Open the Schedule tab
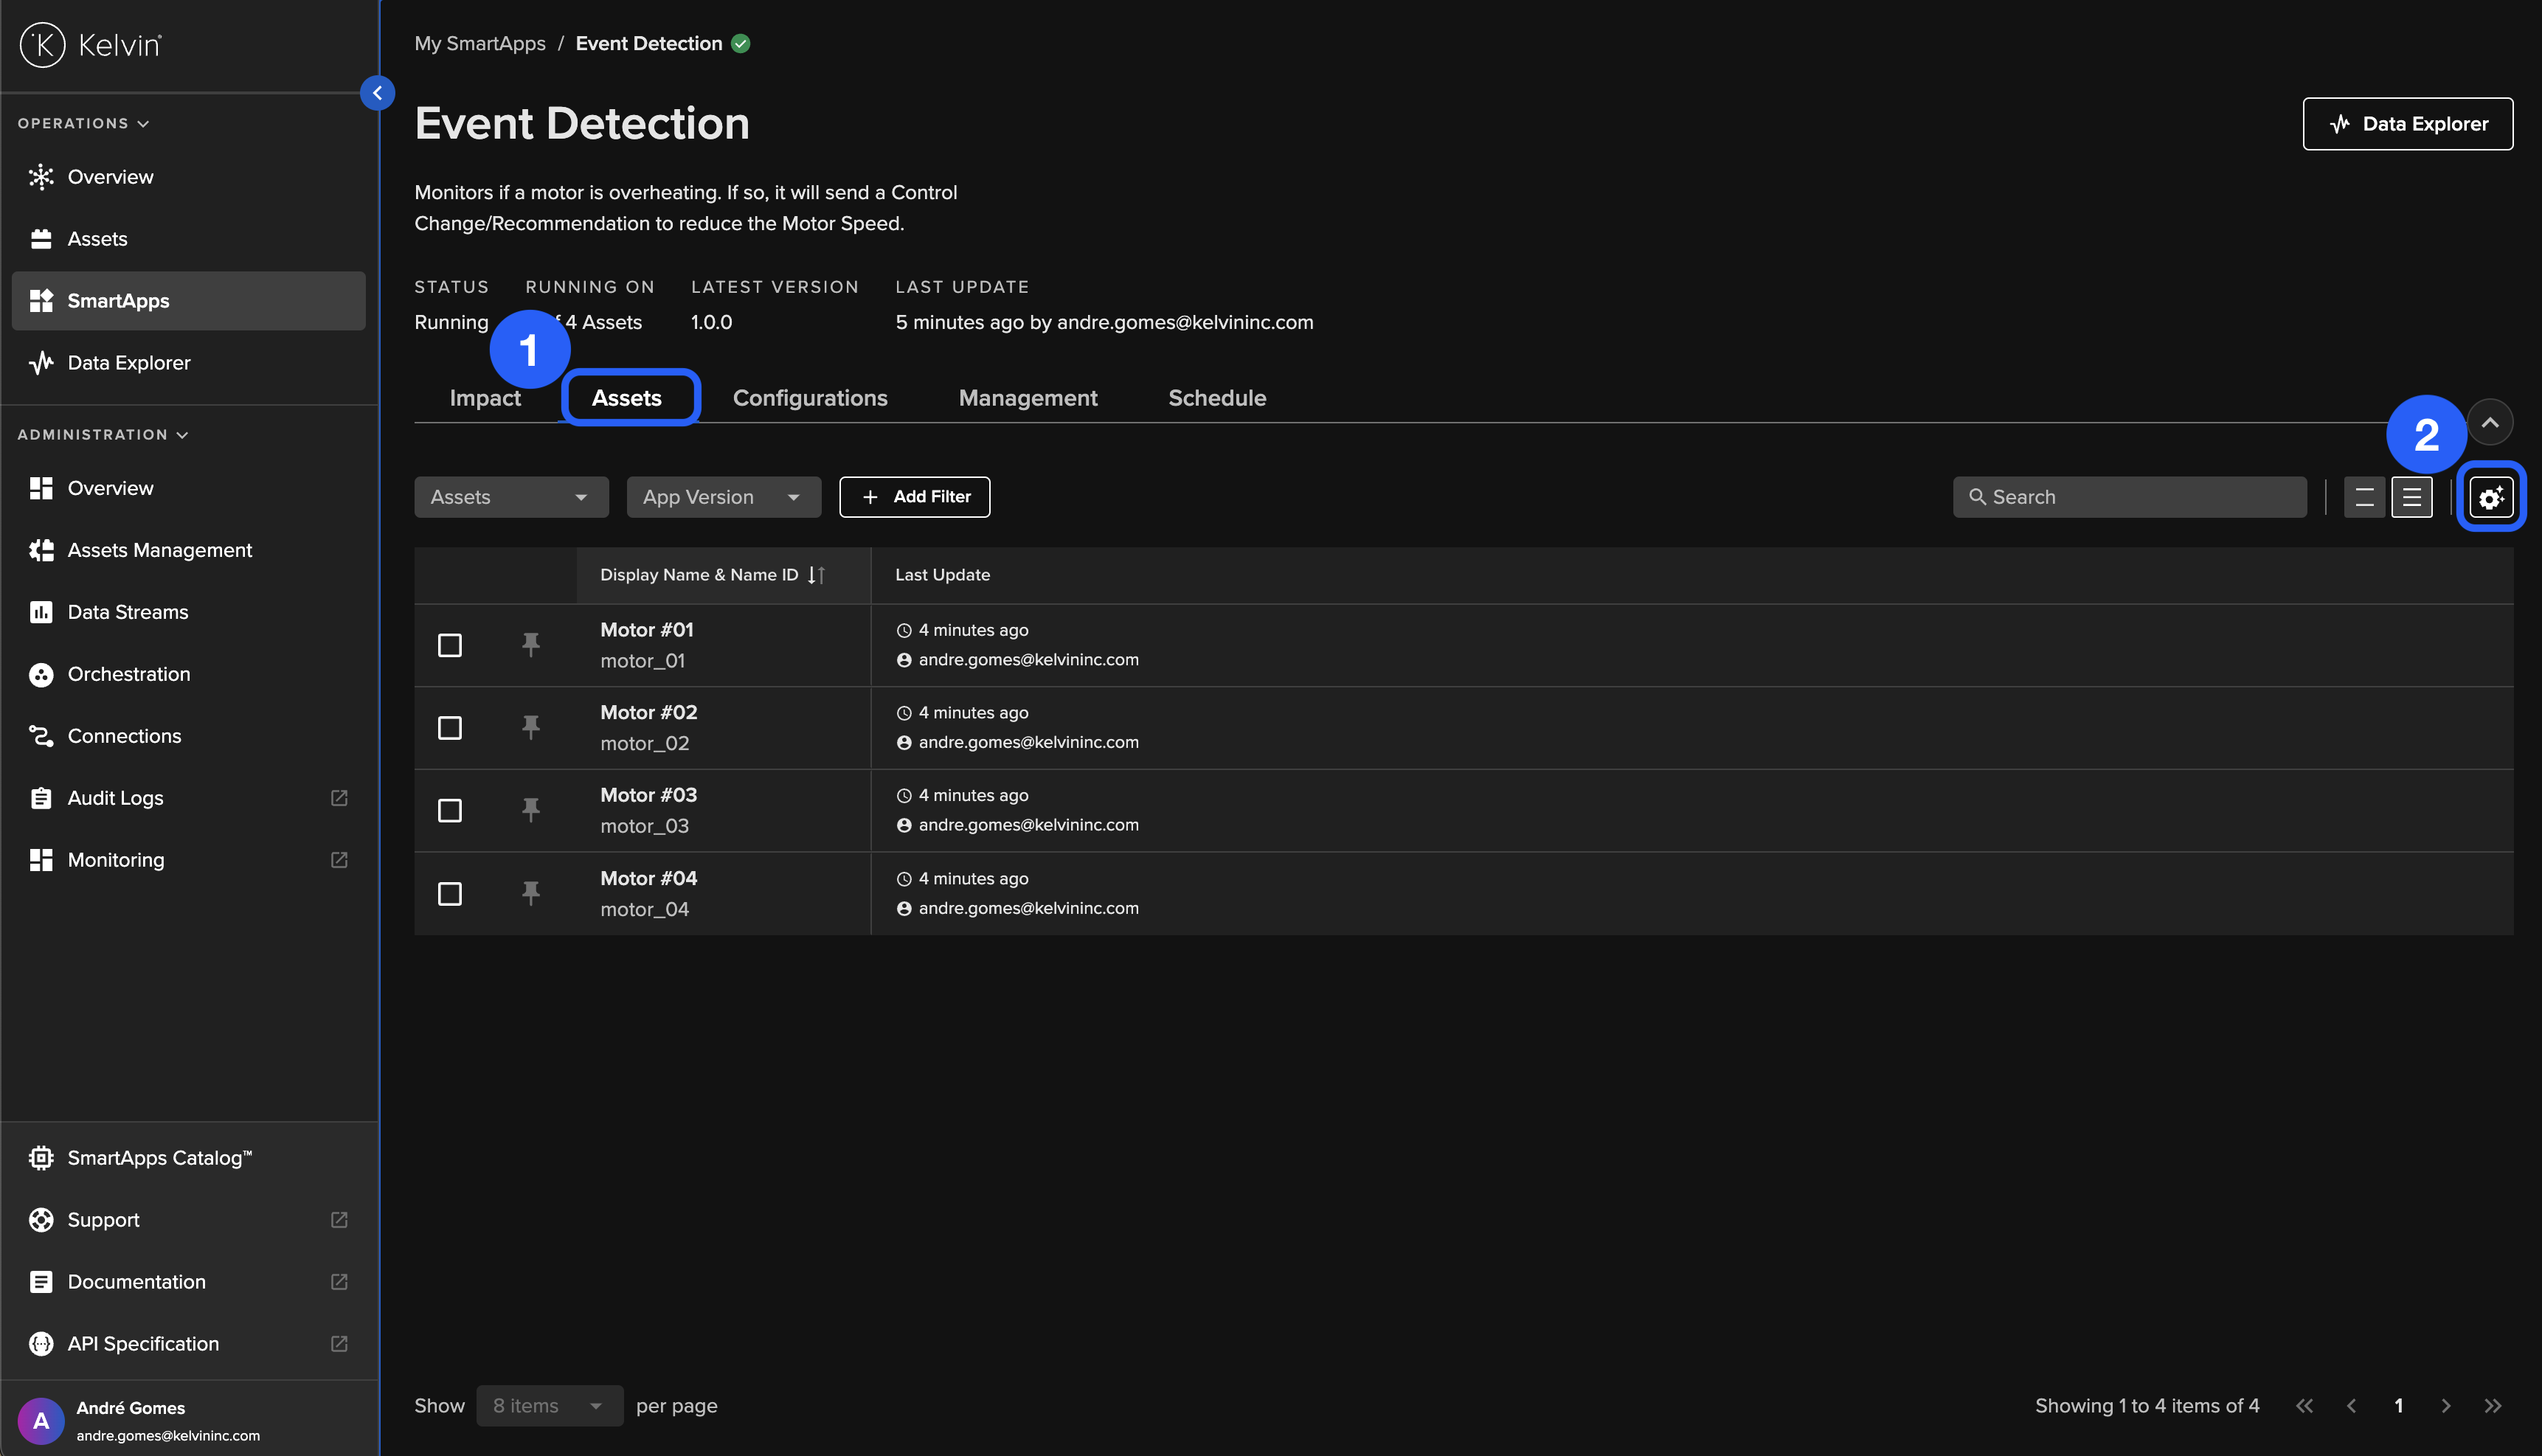Image resolution: width=2542 pixels, height=1456 pixels. click(1216, 398)
